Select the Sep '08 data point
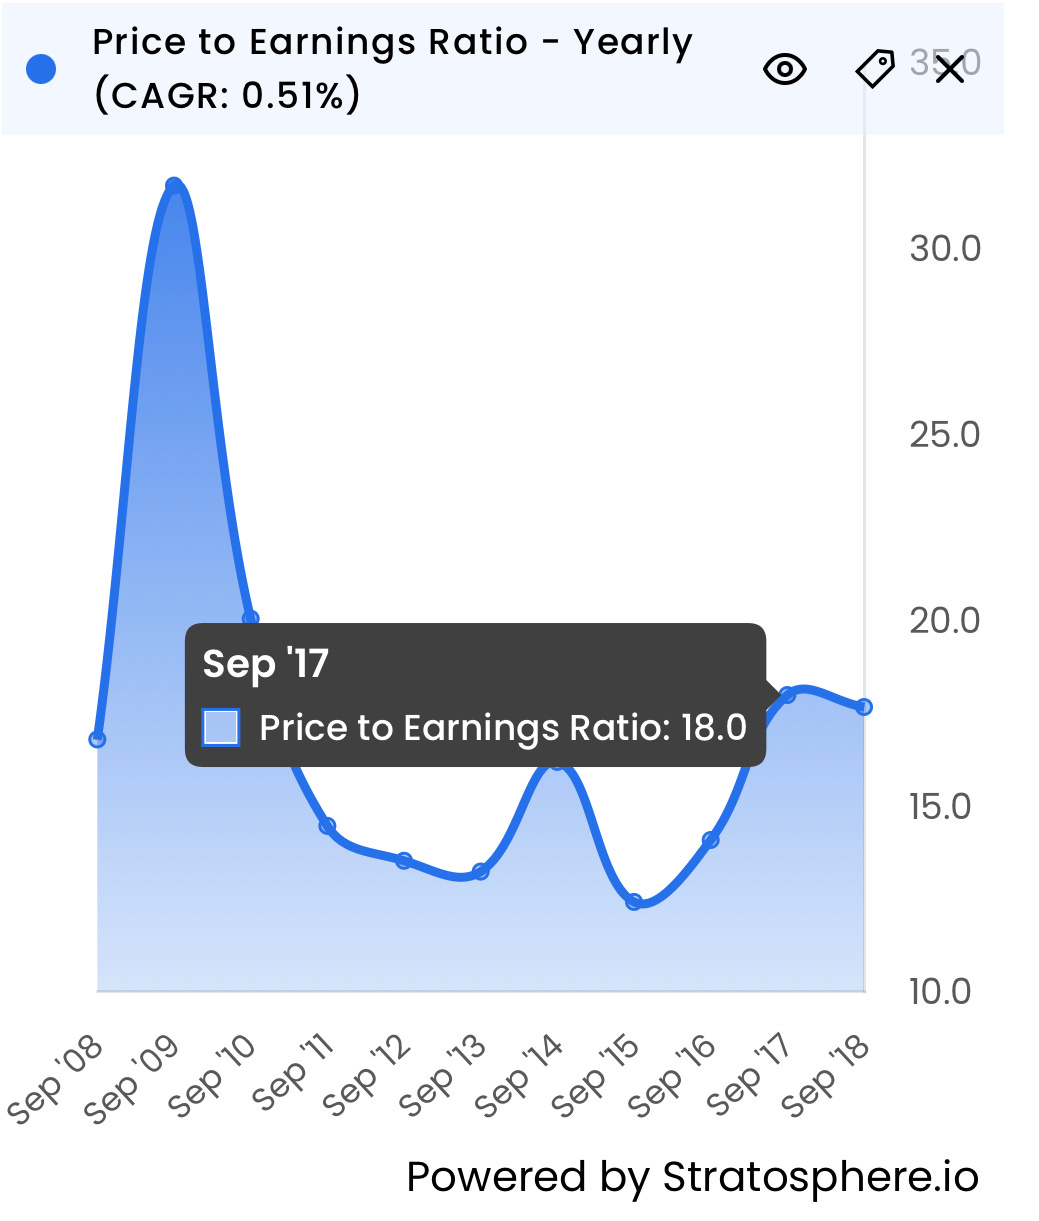Screen dimensions: 1039x1221 97,739
